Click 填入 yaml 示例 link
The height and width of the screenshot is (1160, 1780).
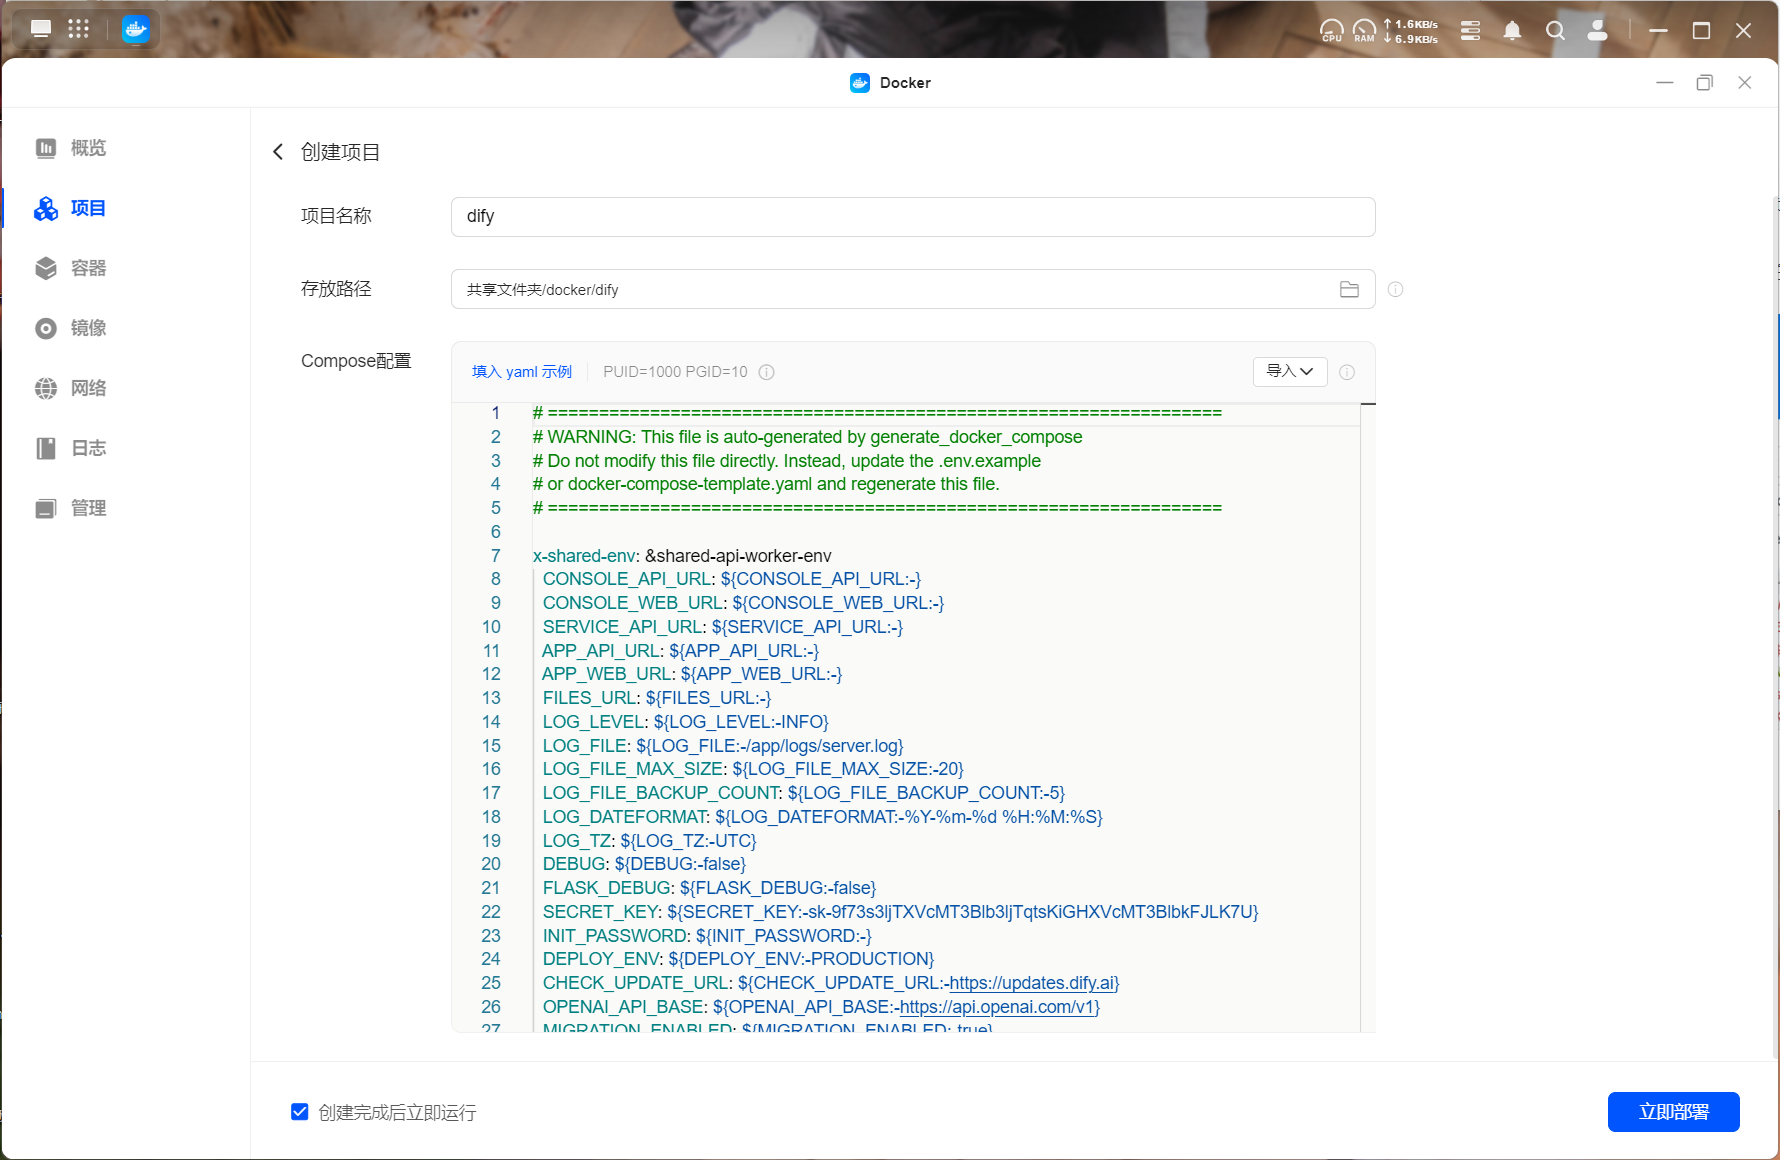point(522,372)
